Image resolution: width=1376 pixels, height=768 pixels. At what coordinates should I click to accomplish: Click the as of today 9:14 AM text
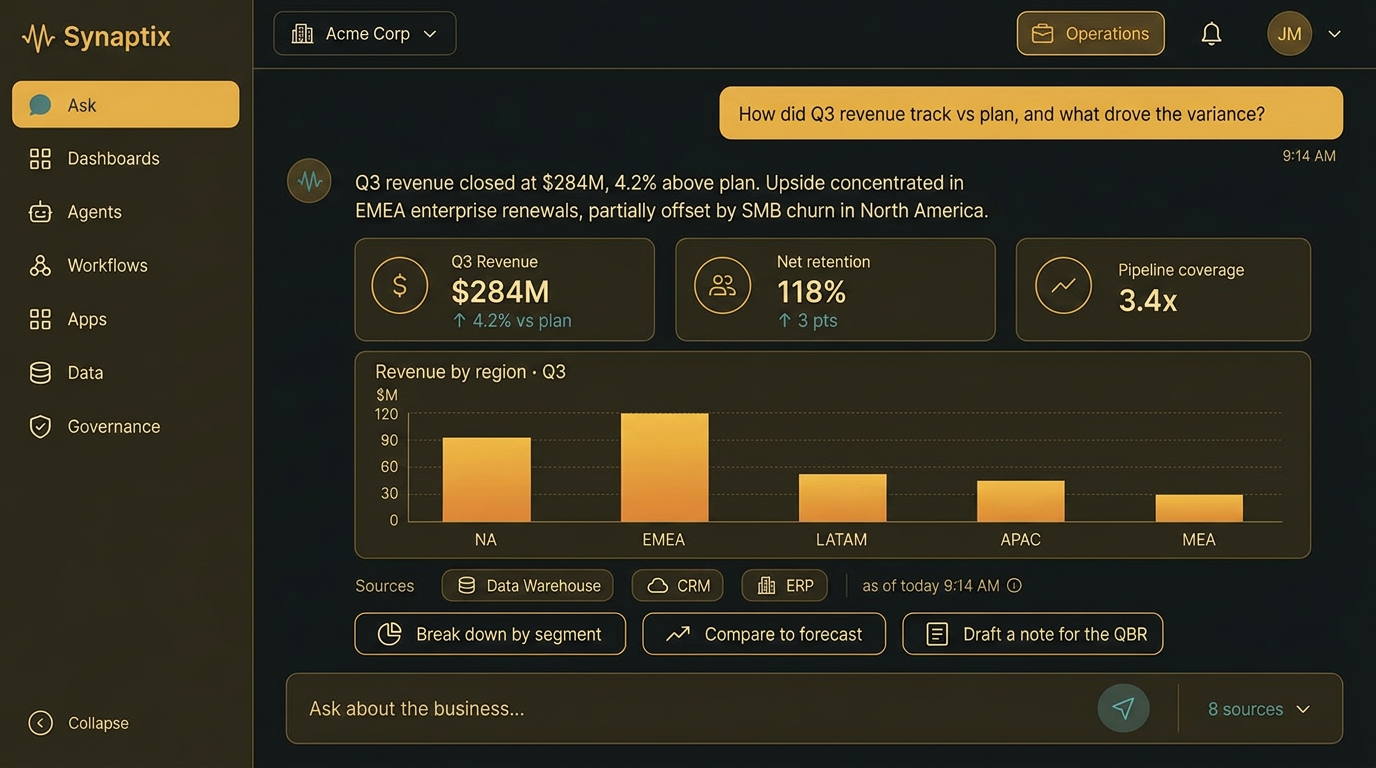(930, 585)
